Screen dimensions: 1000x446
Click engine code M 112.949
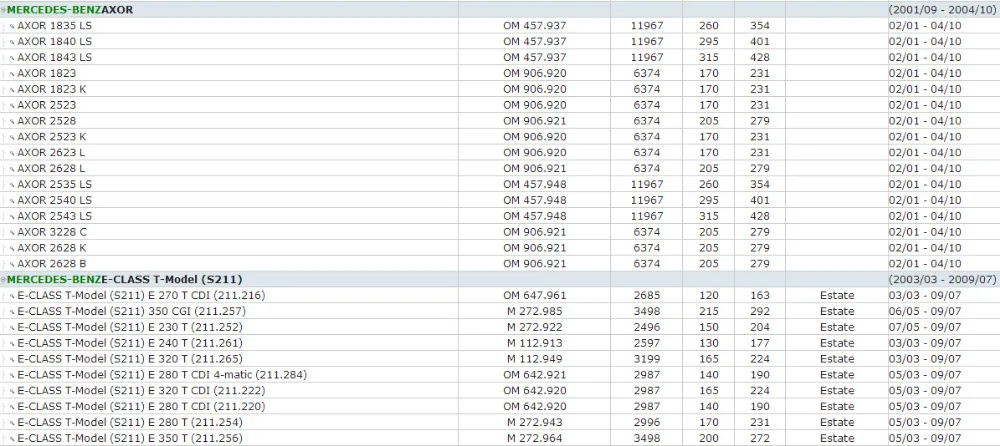534,359
